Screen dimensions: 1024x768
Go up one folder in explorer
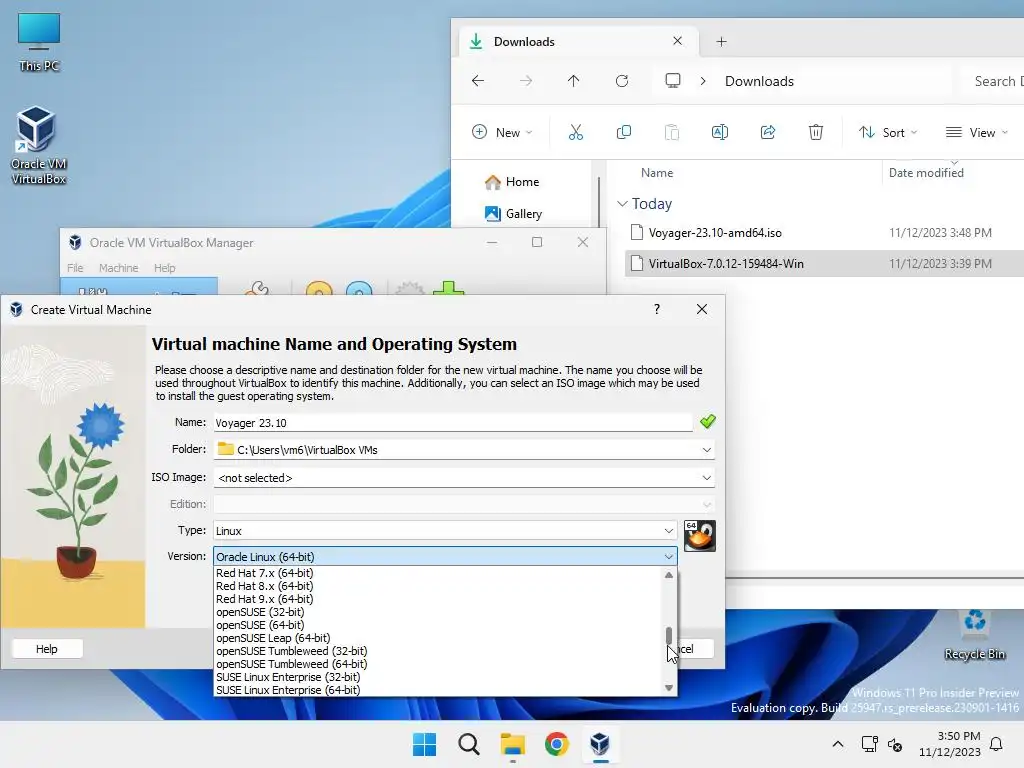[573, 81]
